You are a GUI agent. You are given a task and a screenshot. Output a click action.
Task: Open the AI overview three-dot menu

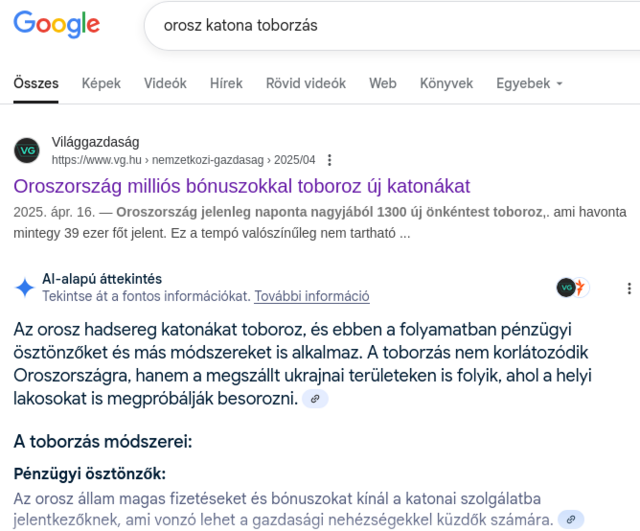click(629, 288)
